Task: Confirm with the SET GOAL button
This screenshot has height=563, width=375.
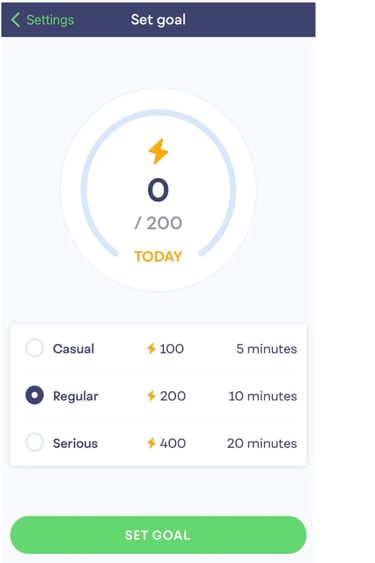Action: tap(158, 535)
